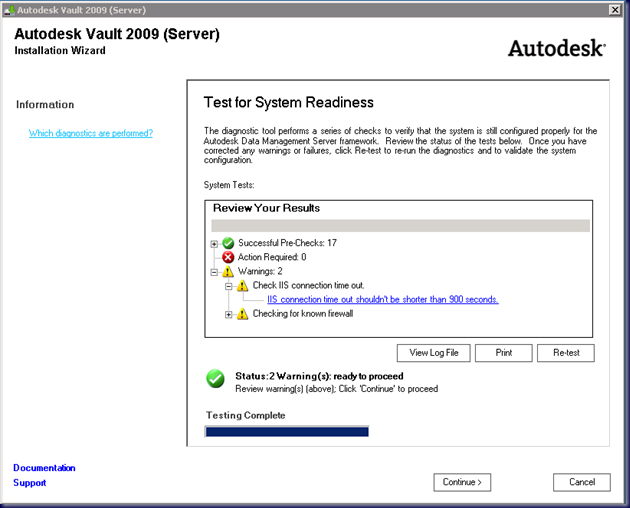Click the large green status check icon
Screen dimensions: 630x508
point(215,379)
